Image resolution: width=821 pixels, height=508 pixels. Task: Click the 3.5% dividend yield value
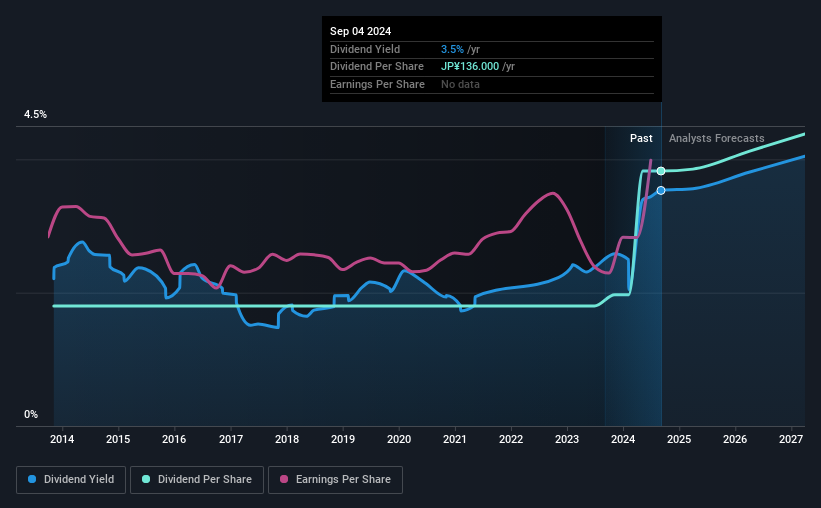452,49
